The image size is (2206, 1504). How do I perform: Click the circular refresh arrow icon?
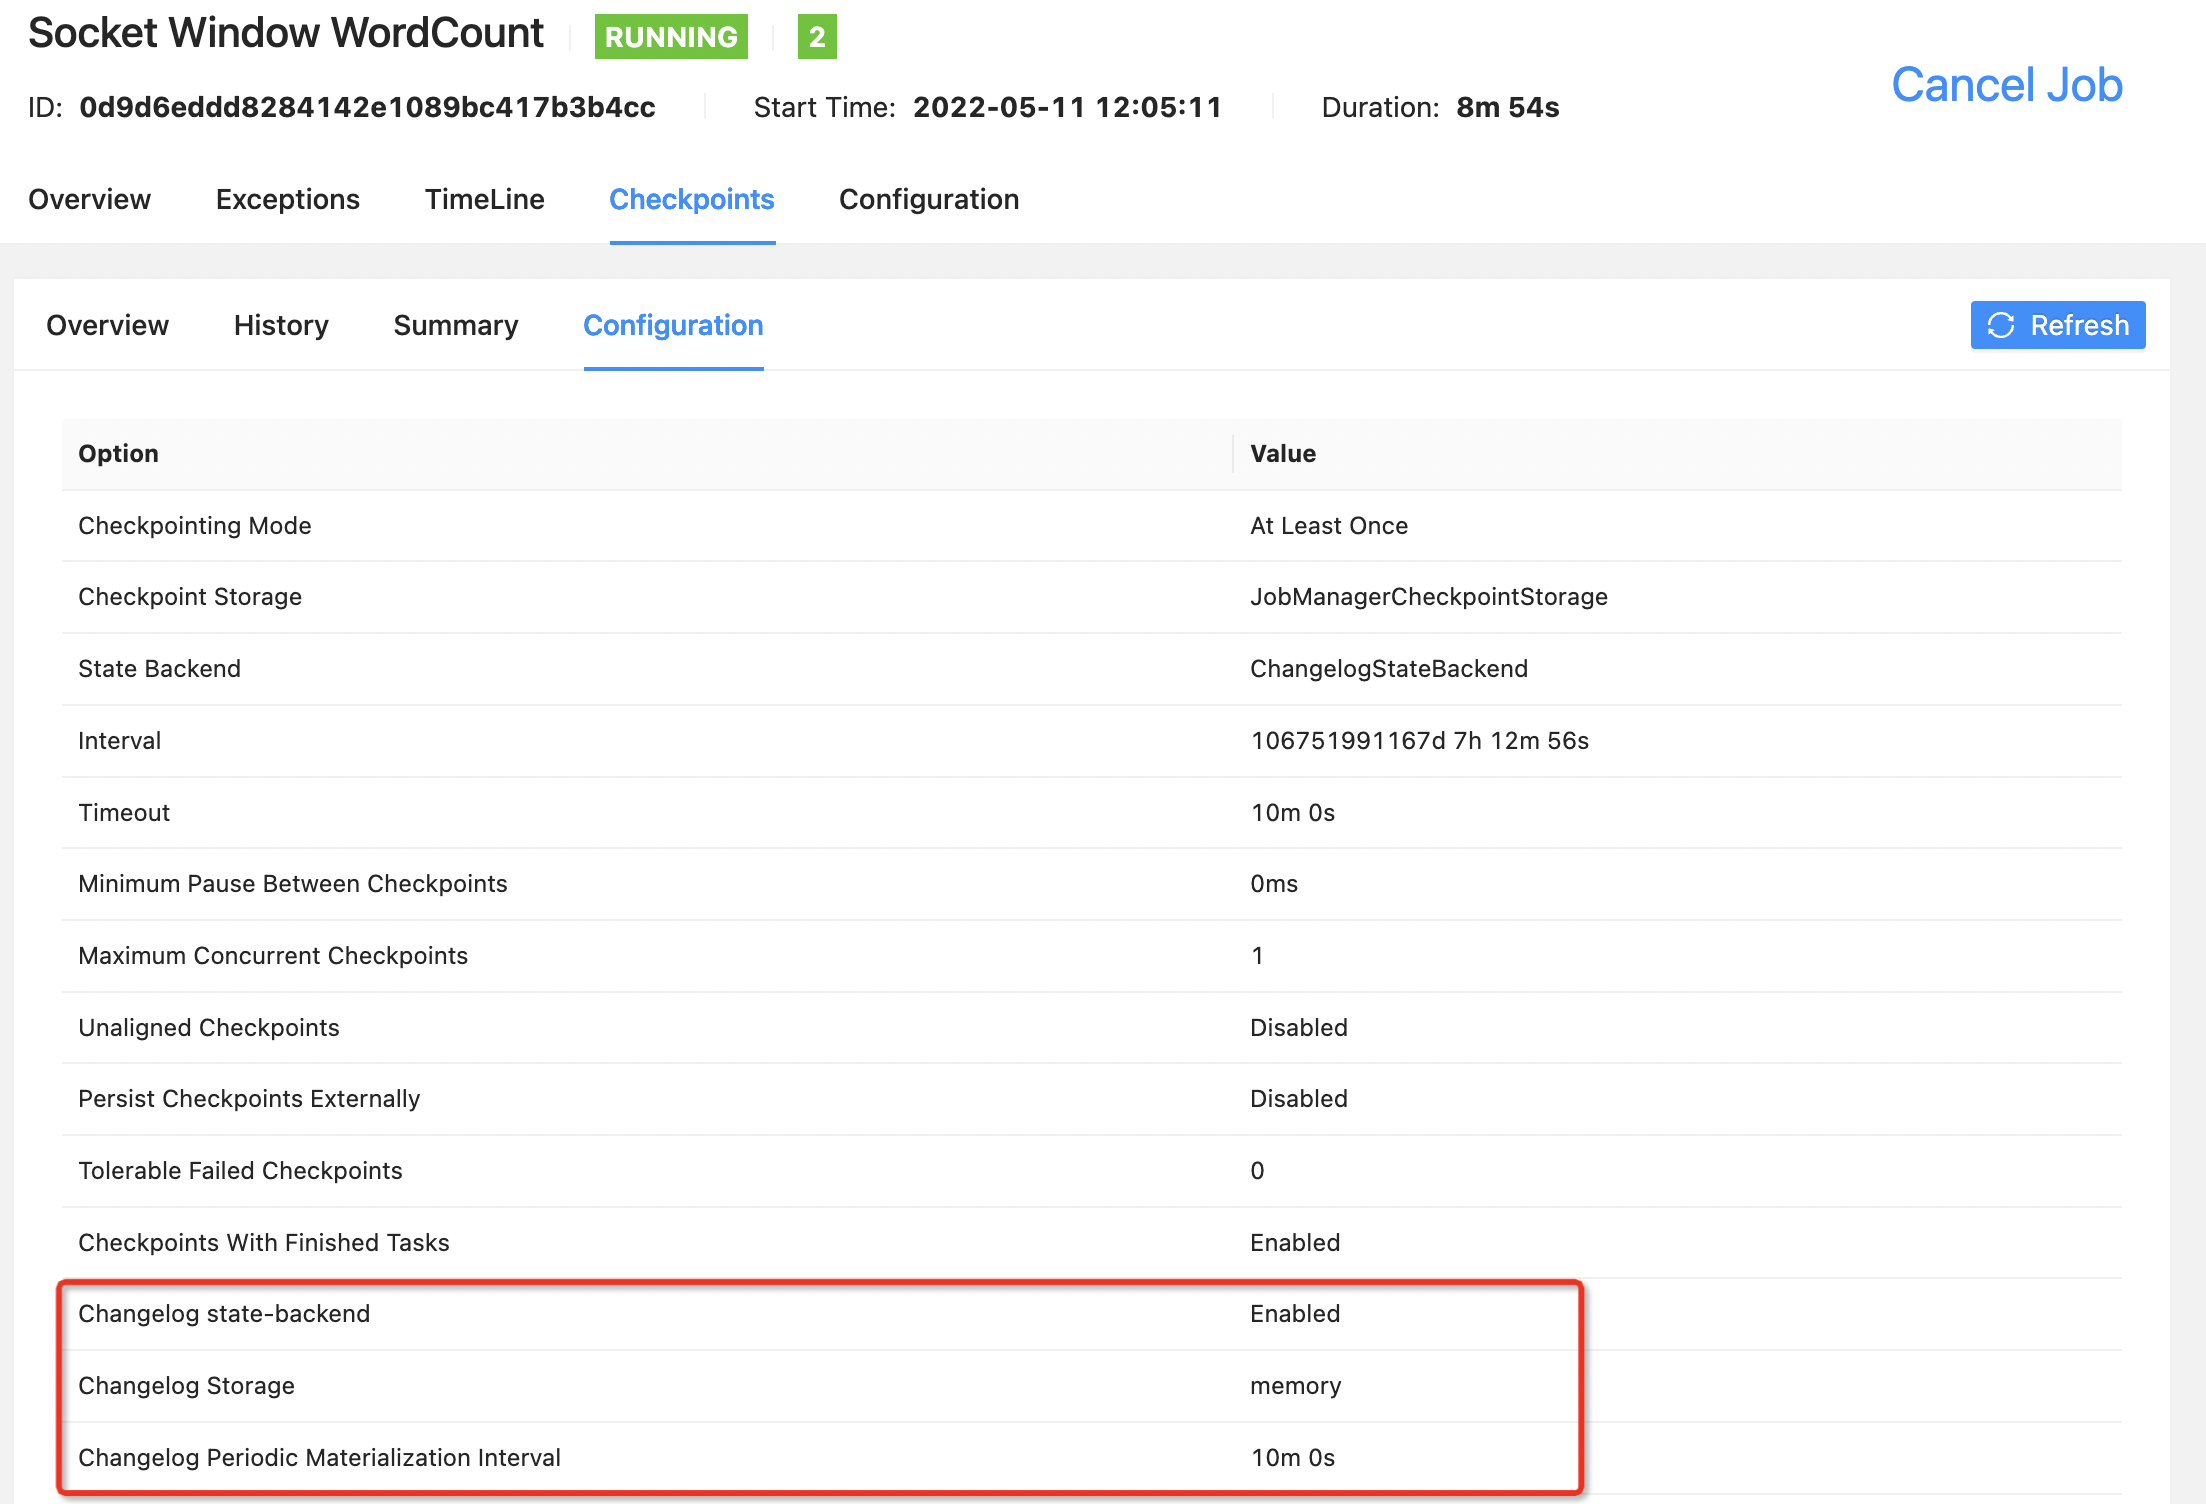click(x=2001, y=325)
